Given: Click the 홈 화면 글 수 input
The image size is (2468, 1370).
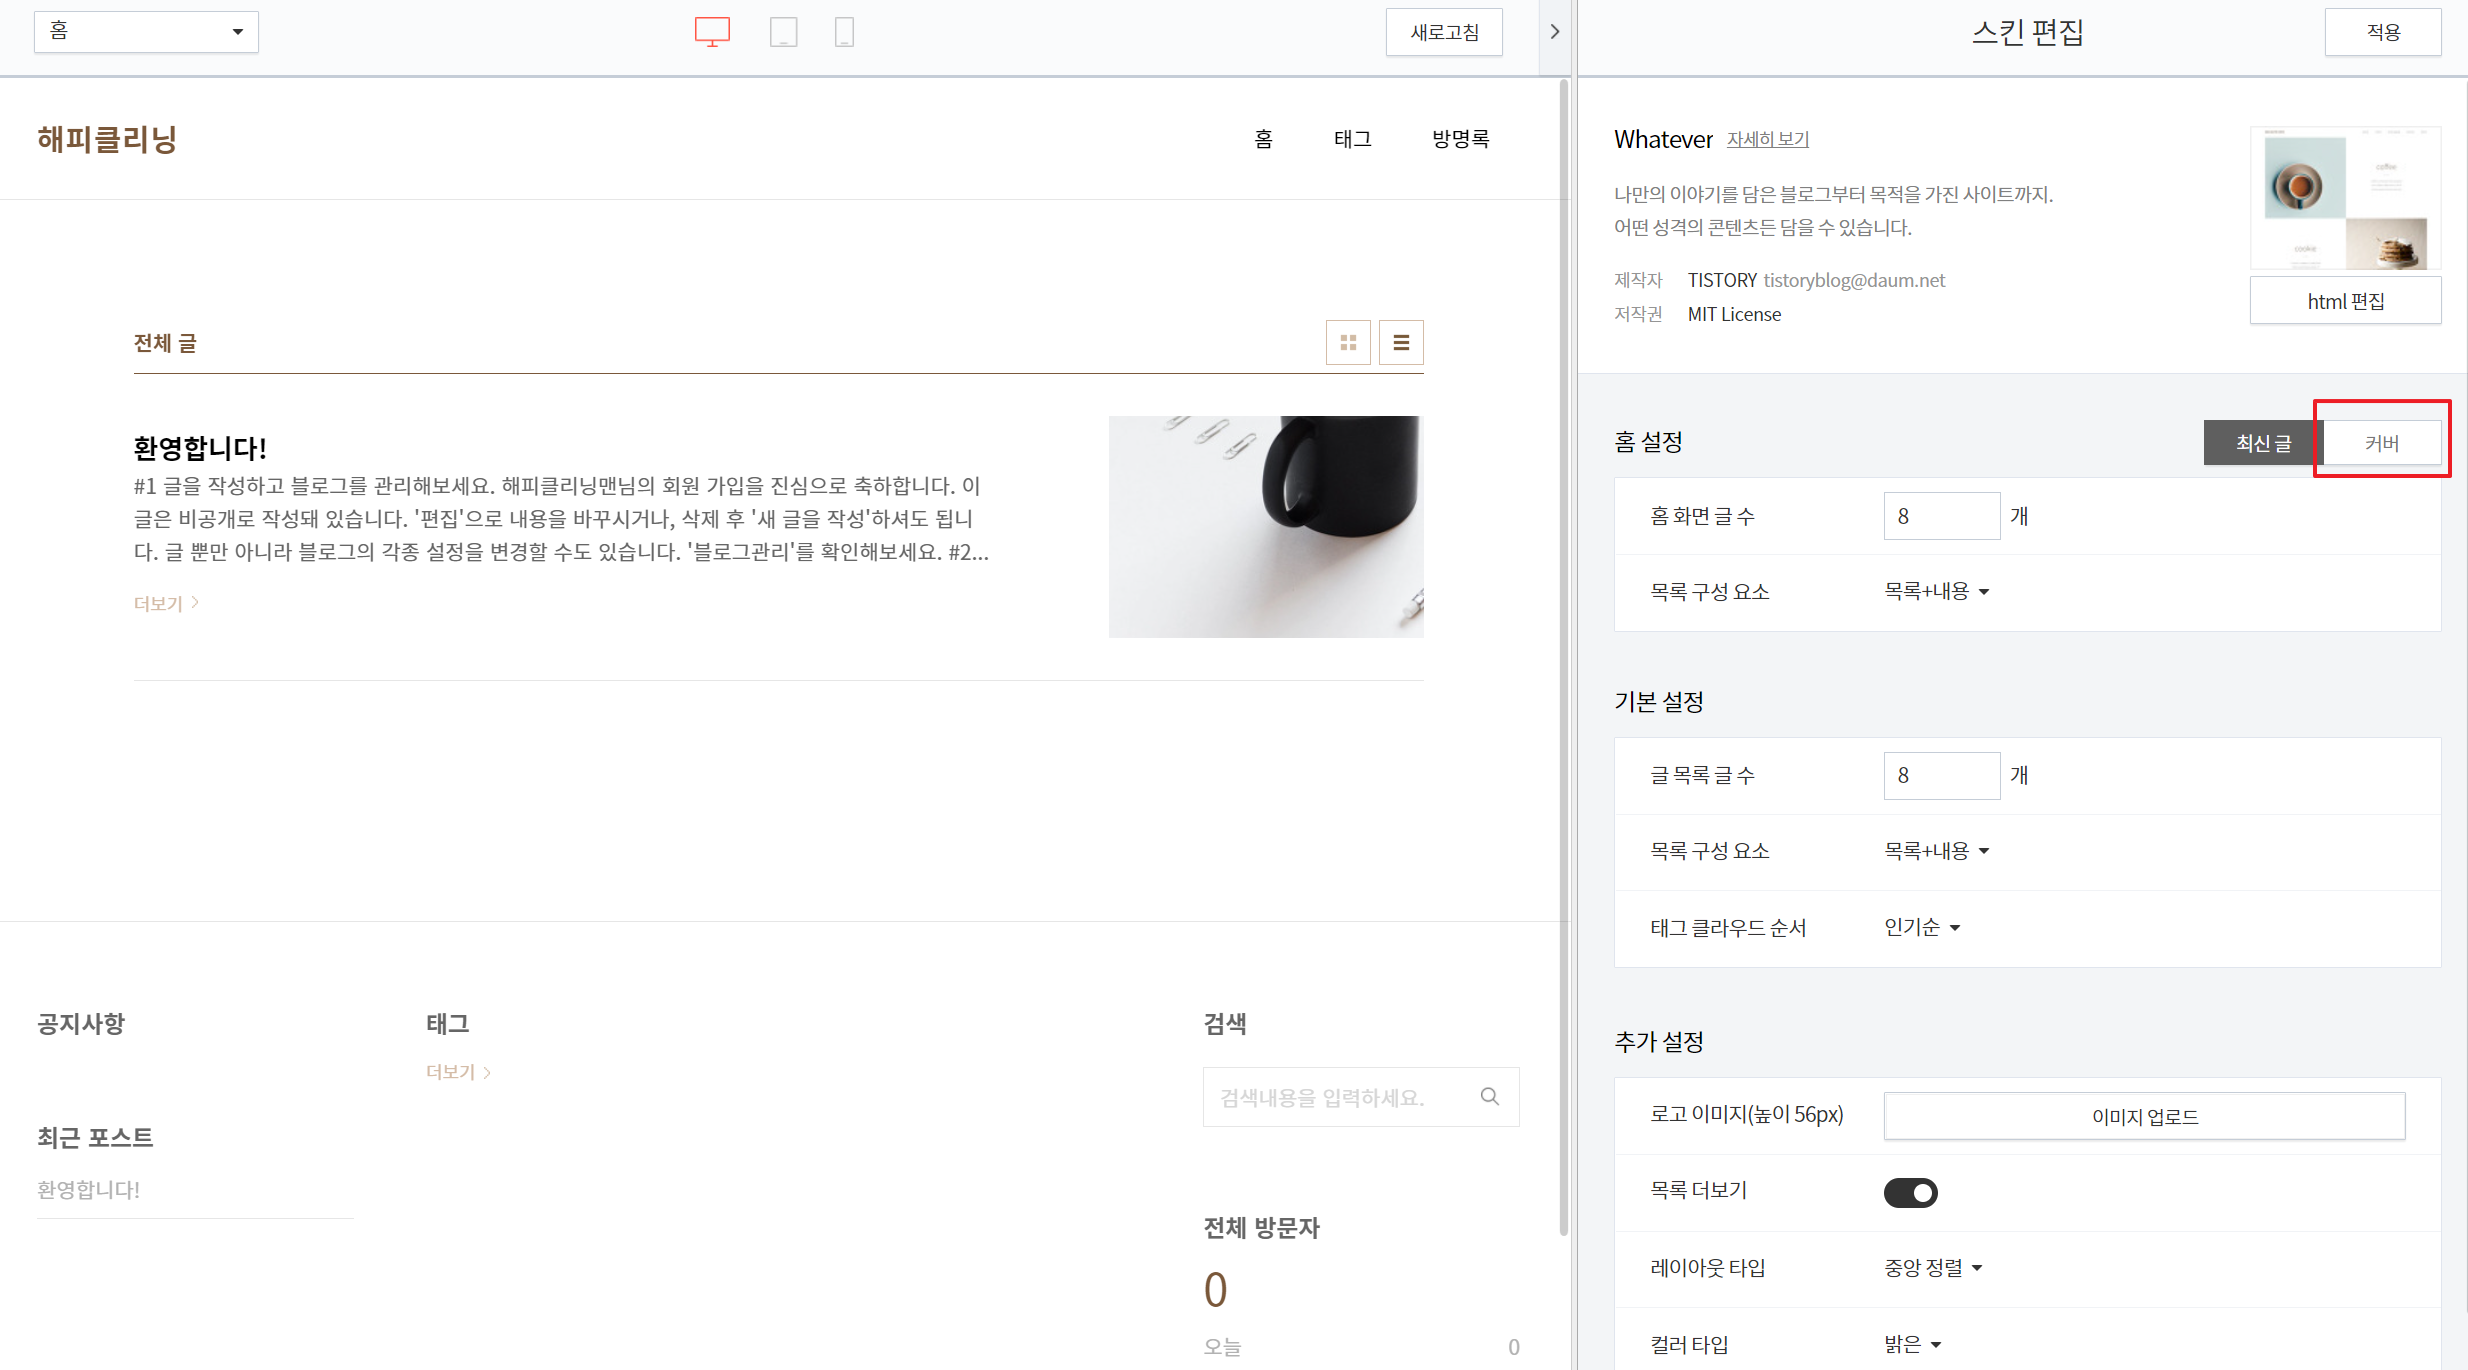Looking at the screenshot, I should pos(1940,516).
